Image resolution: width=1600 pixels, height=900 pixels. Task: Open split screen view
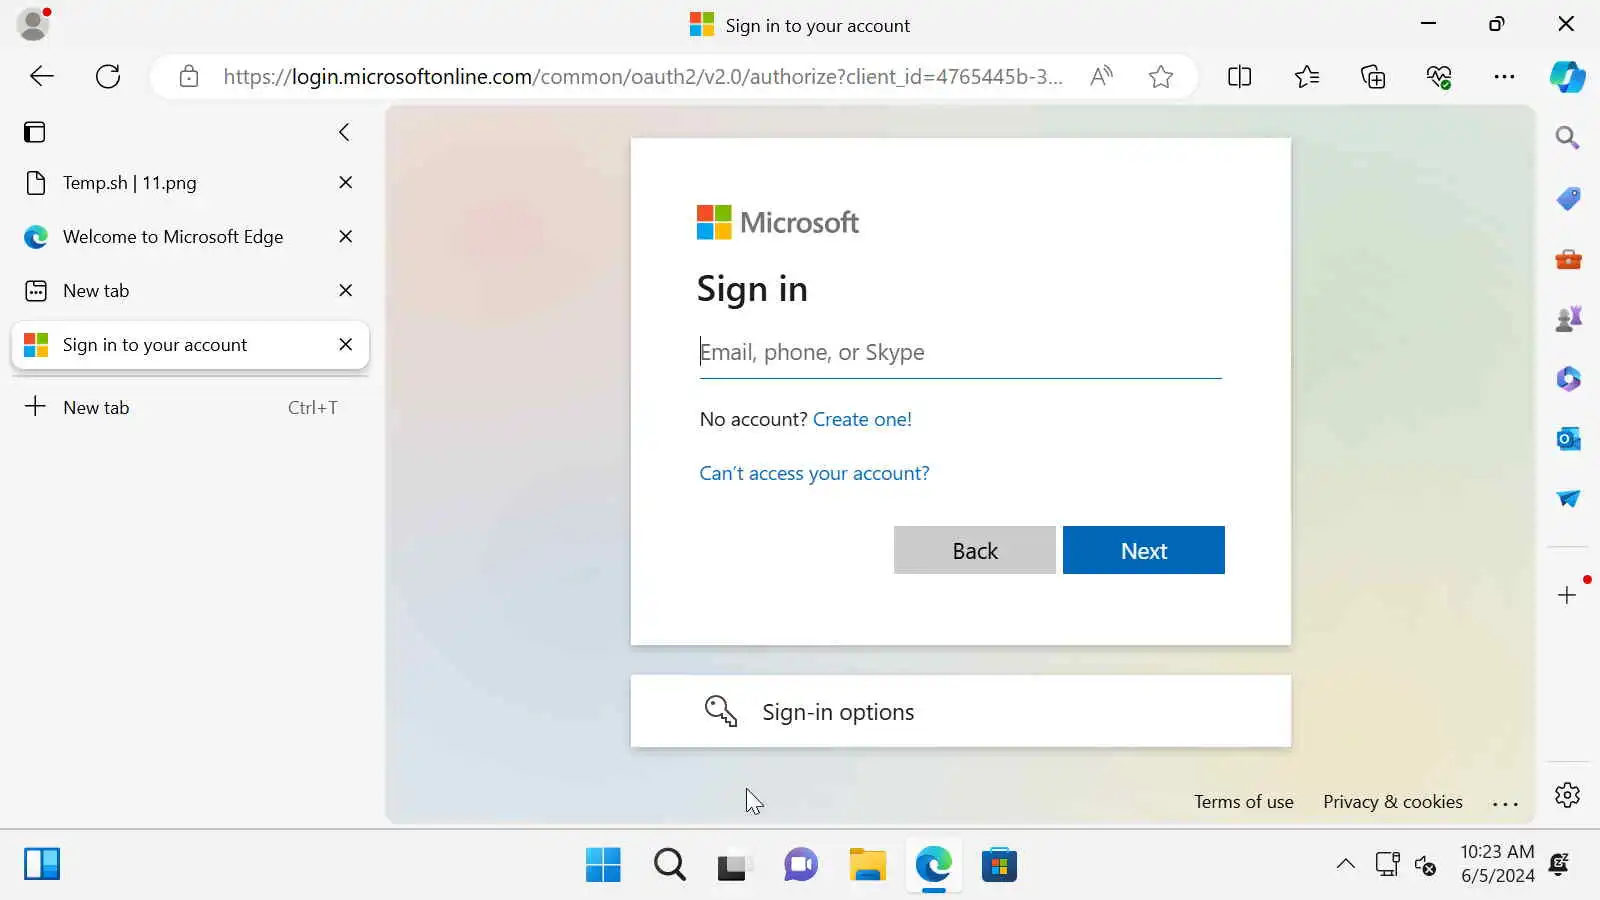[1239, 76]
